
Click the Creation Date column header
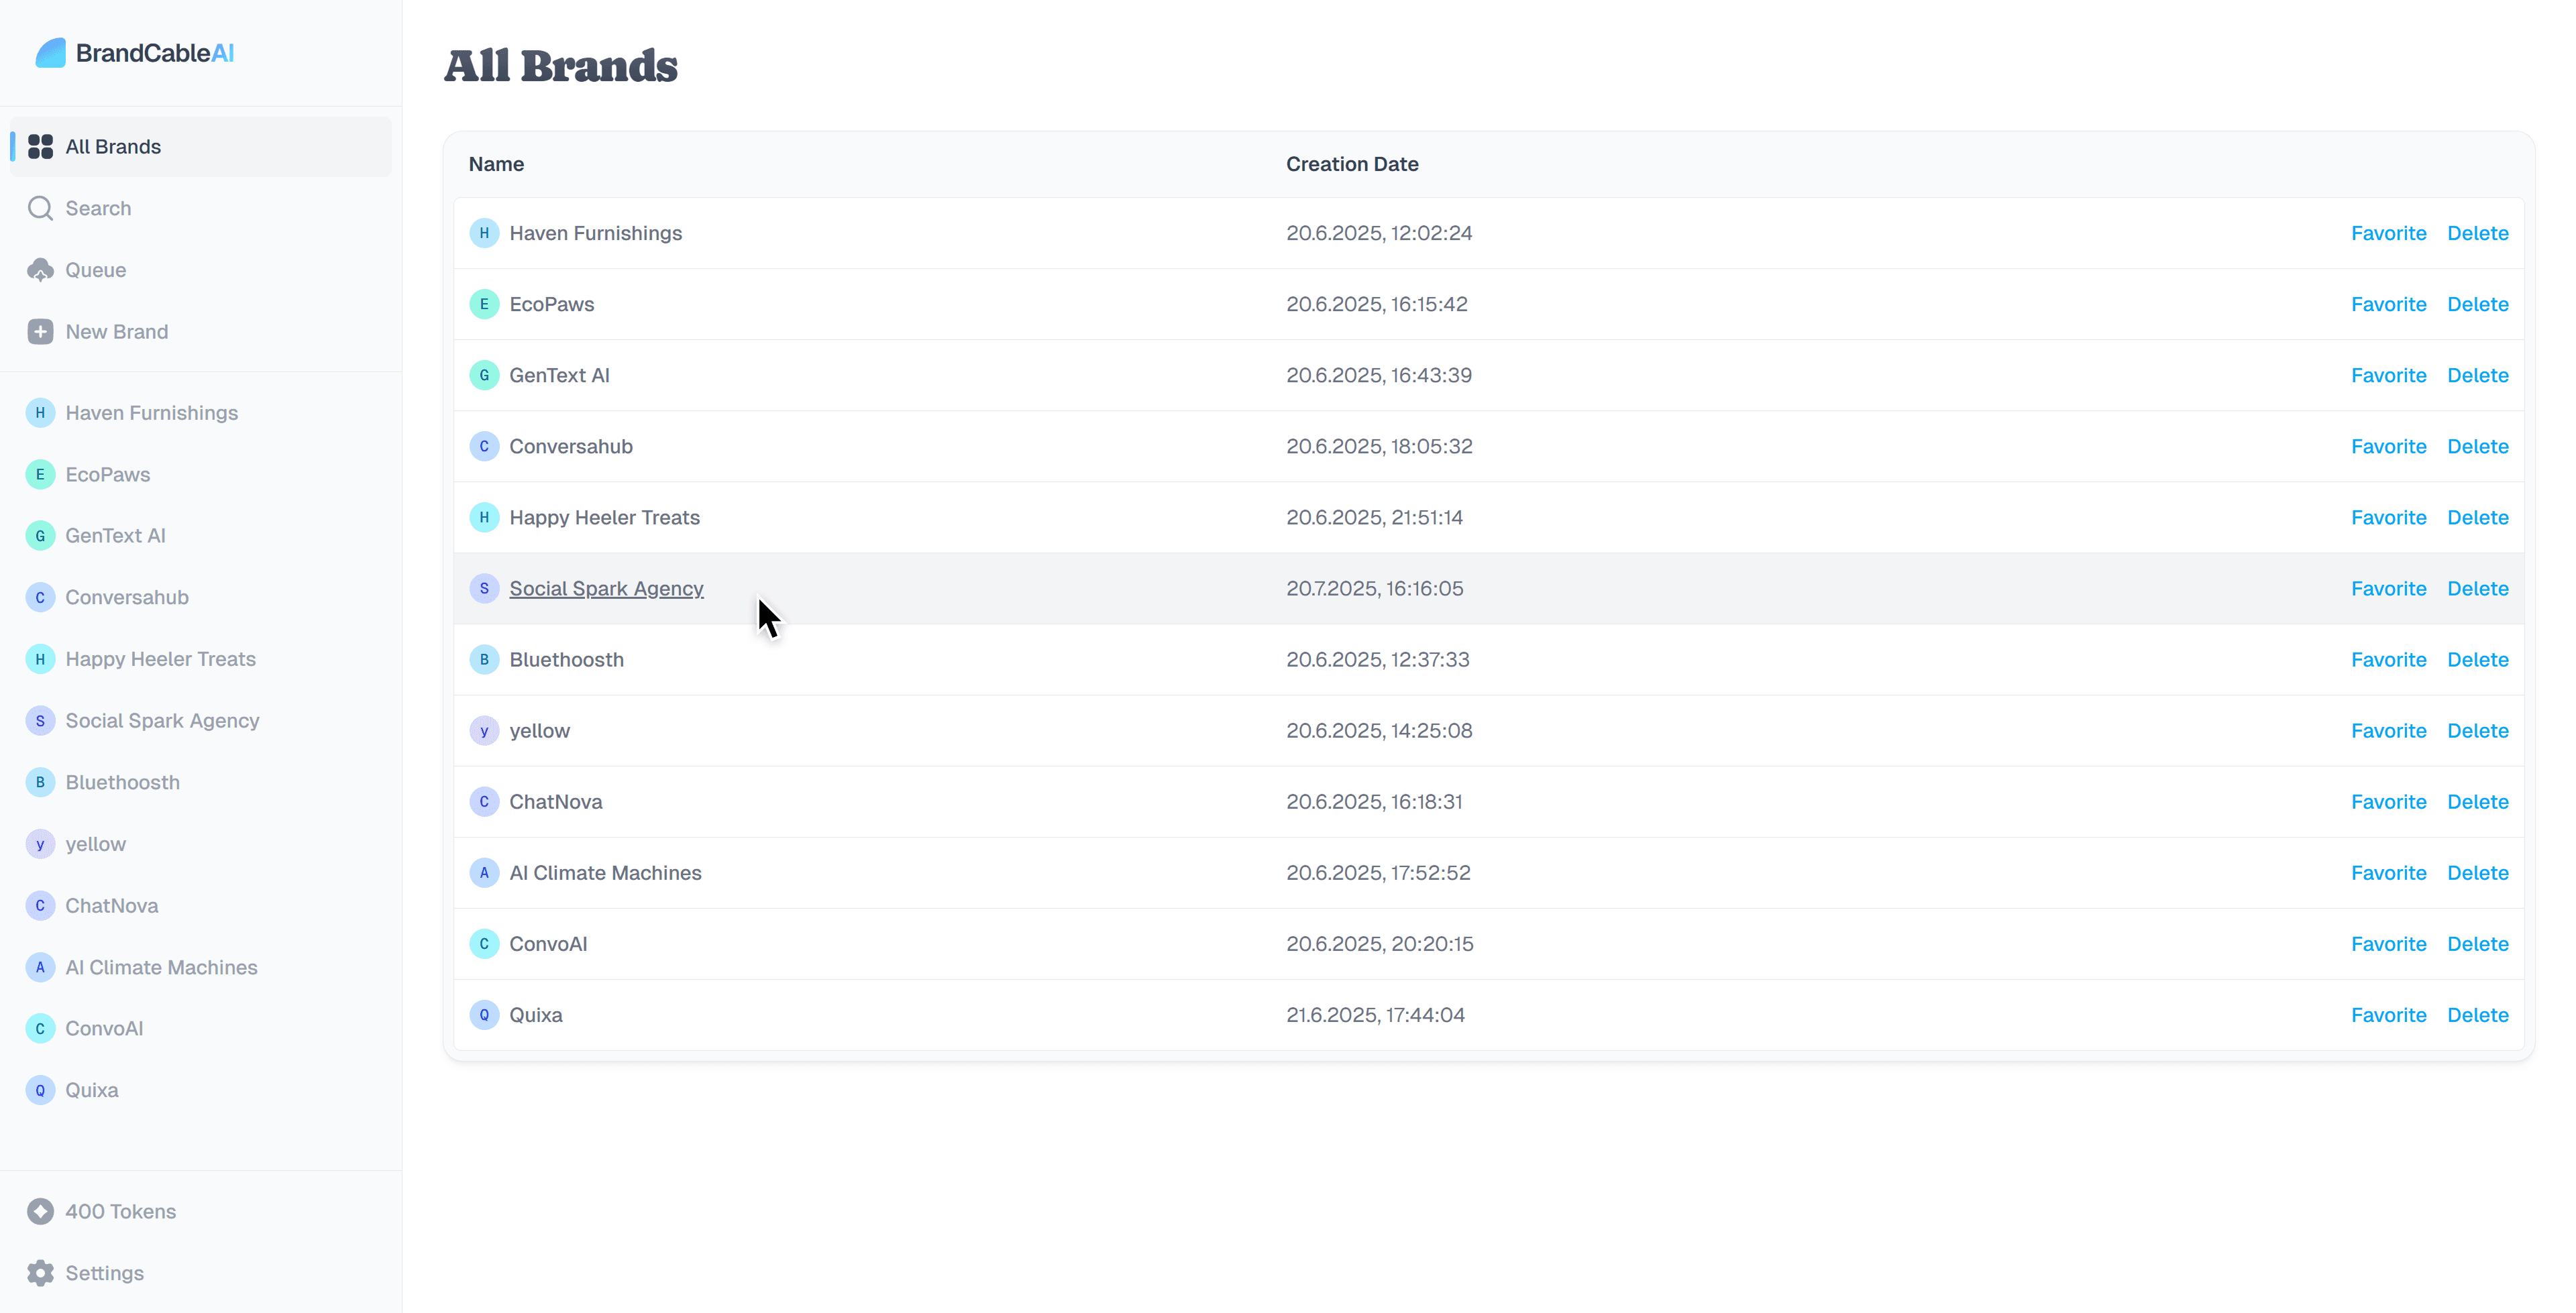tap(1352, 164)
